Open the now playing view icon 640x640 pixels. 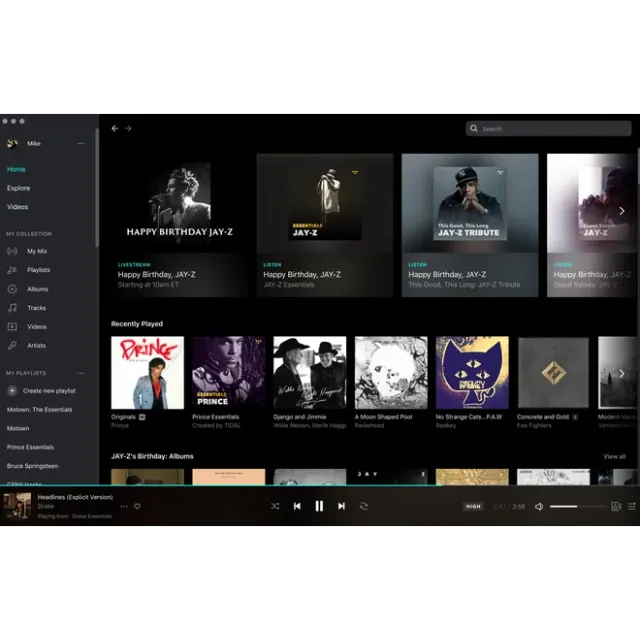click(616, 507)
